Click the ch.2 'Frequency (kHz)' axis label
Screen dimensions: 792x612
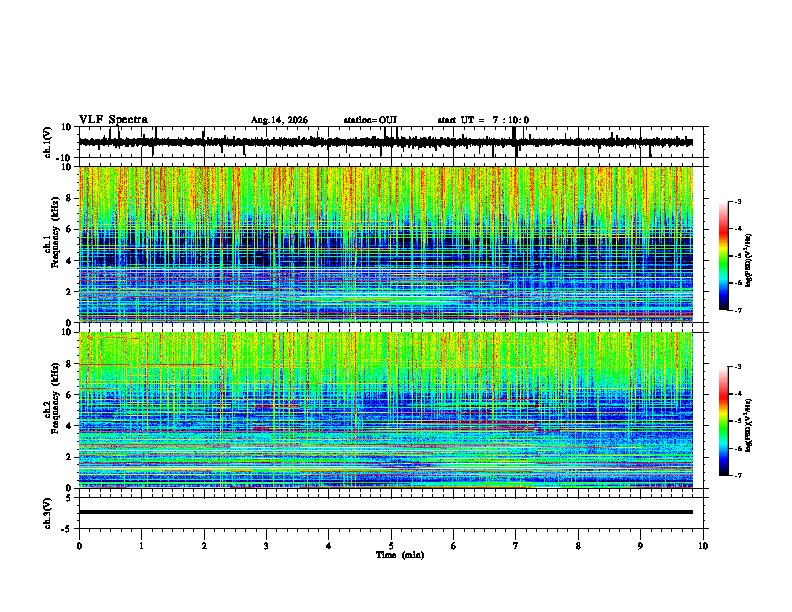pyautogui.click(x=55, y=398)
